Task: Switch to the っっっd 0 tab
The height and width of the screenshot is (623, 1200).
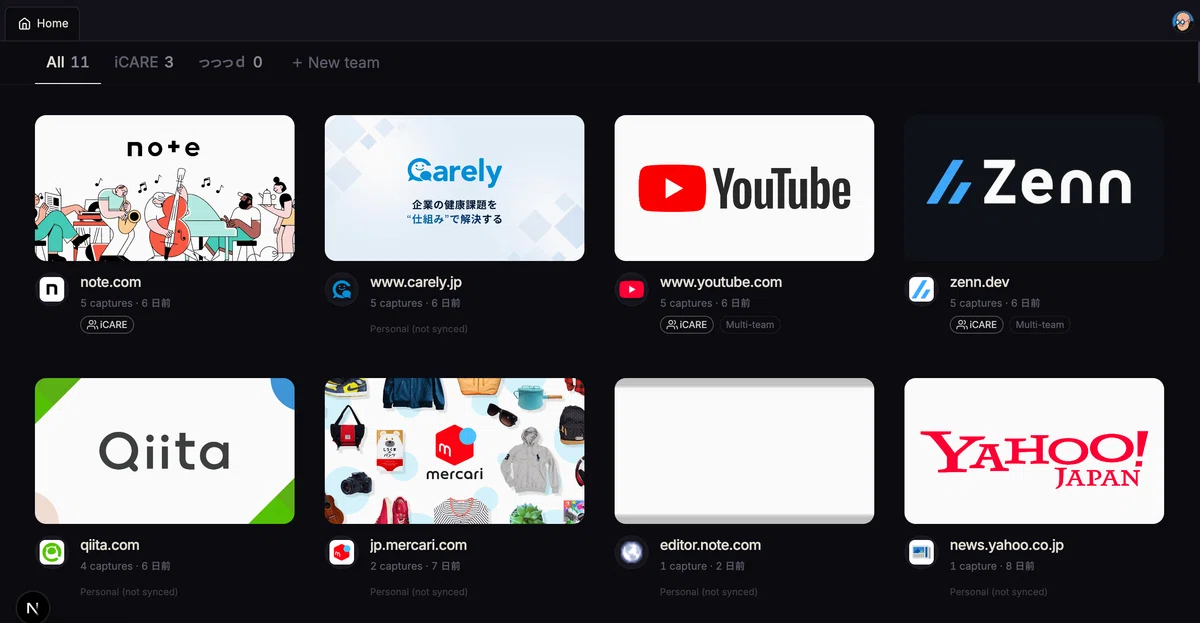Action: (230, 62)
